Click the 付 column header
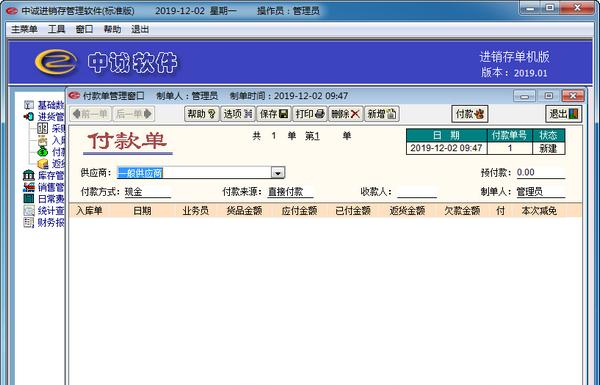600x385 pixels. pyautogui.click(x=501, y=210)
